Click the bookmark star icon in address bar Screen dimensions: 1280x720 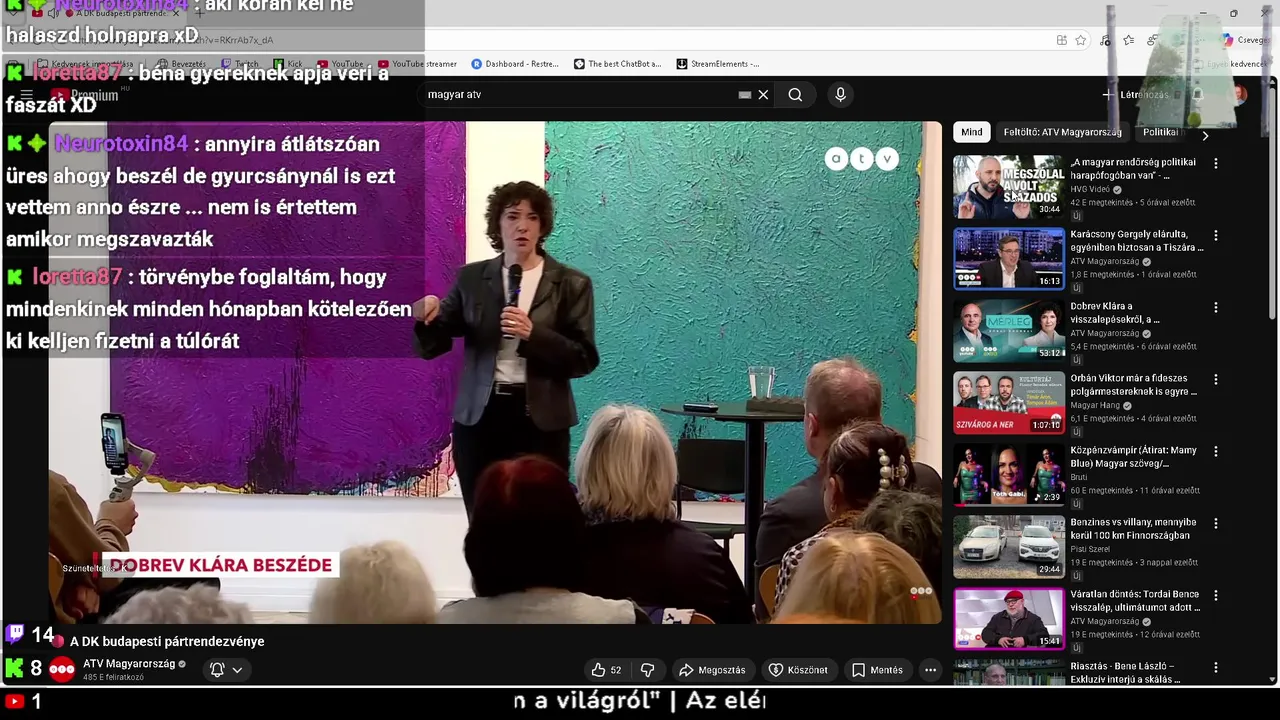[x=1081, y=40]
